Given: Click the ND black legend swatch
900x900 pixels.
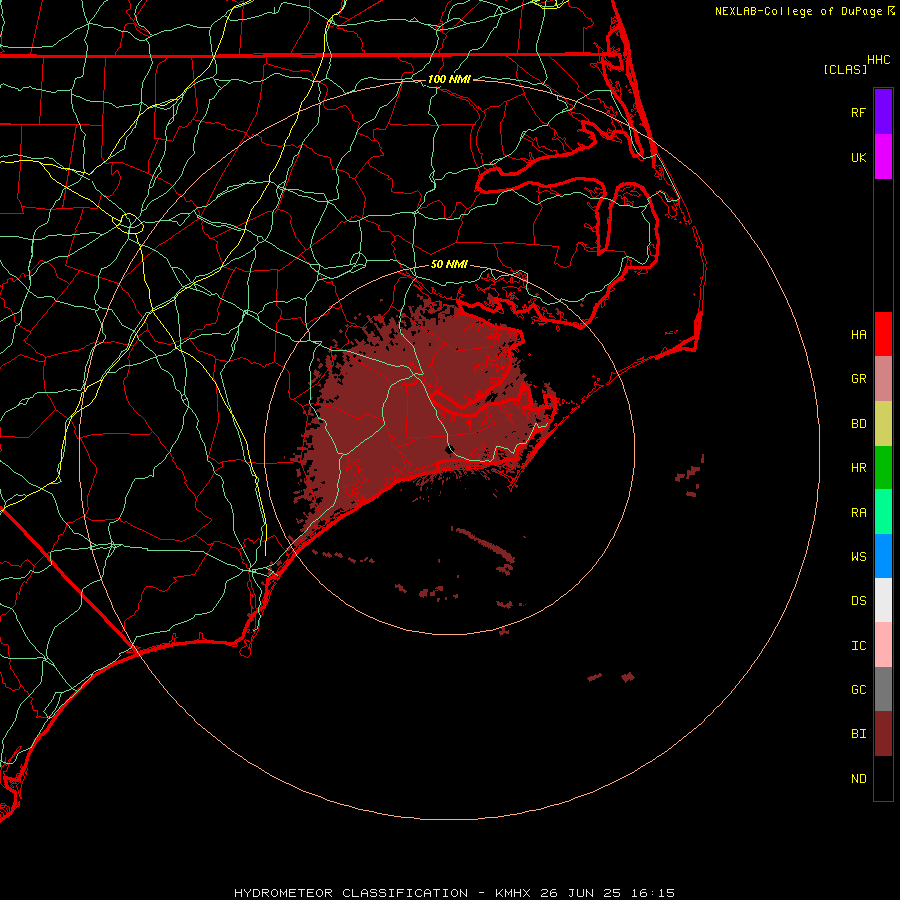Looking at the screenshot, I should pos(883,778).
